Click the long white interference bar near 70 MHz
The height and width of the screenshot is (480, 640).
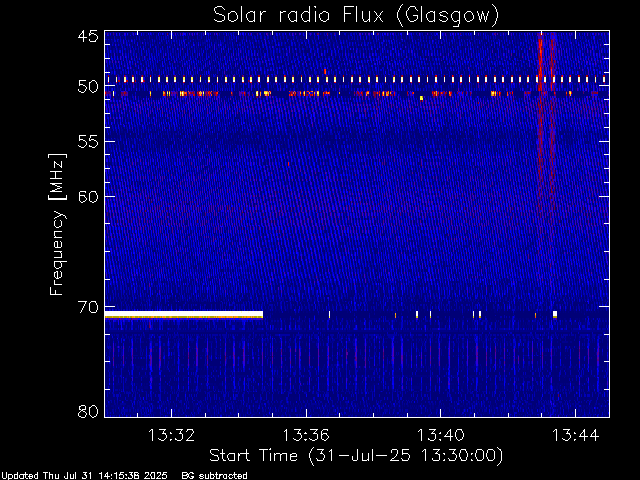click(x=184, y=314)
